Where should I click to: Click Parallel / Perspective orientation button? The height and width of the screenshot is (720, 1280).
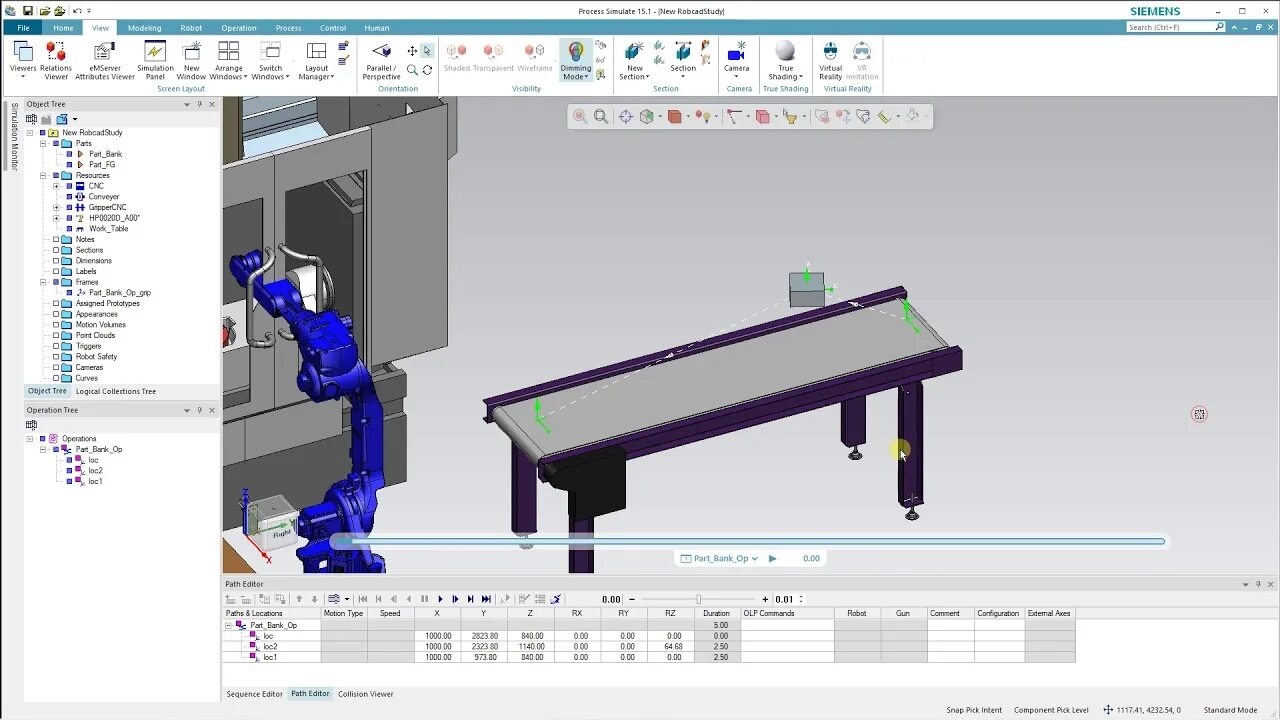381,59
